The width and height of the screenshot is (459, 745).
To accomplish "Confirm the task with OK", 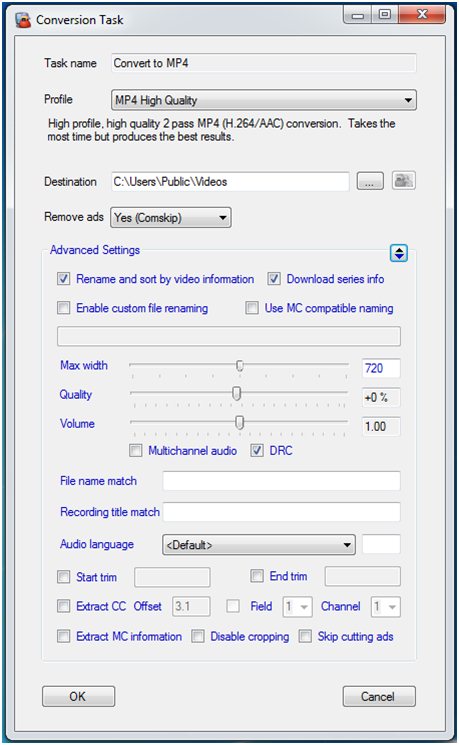I will [78, 697].
